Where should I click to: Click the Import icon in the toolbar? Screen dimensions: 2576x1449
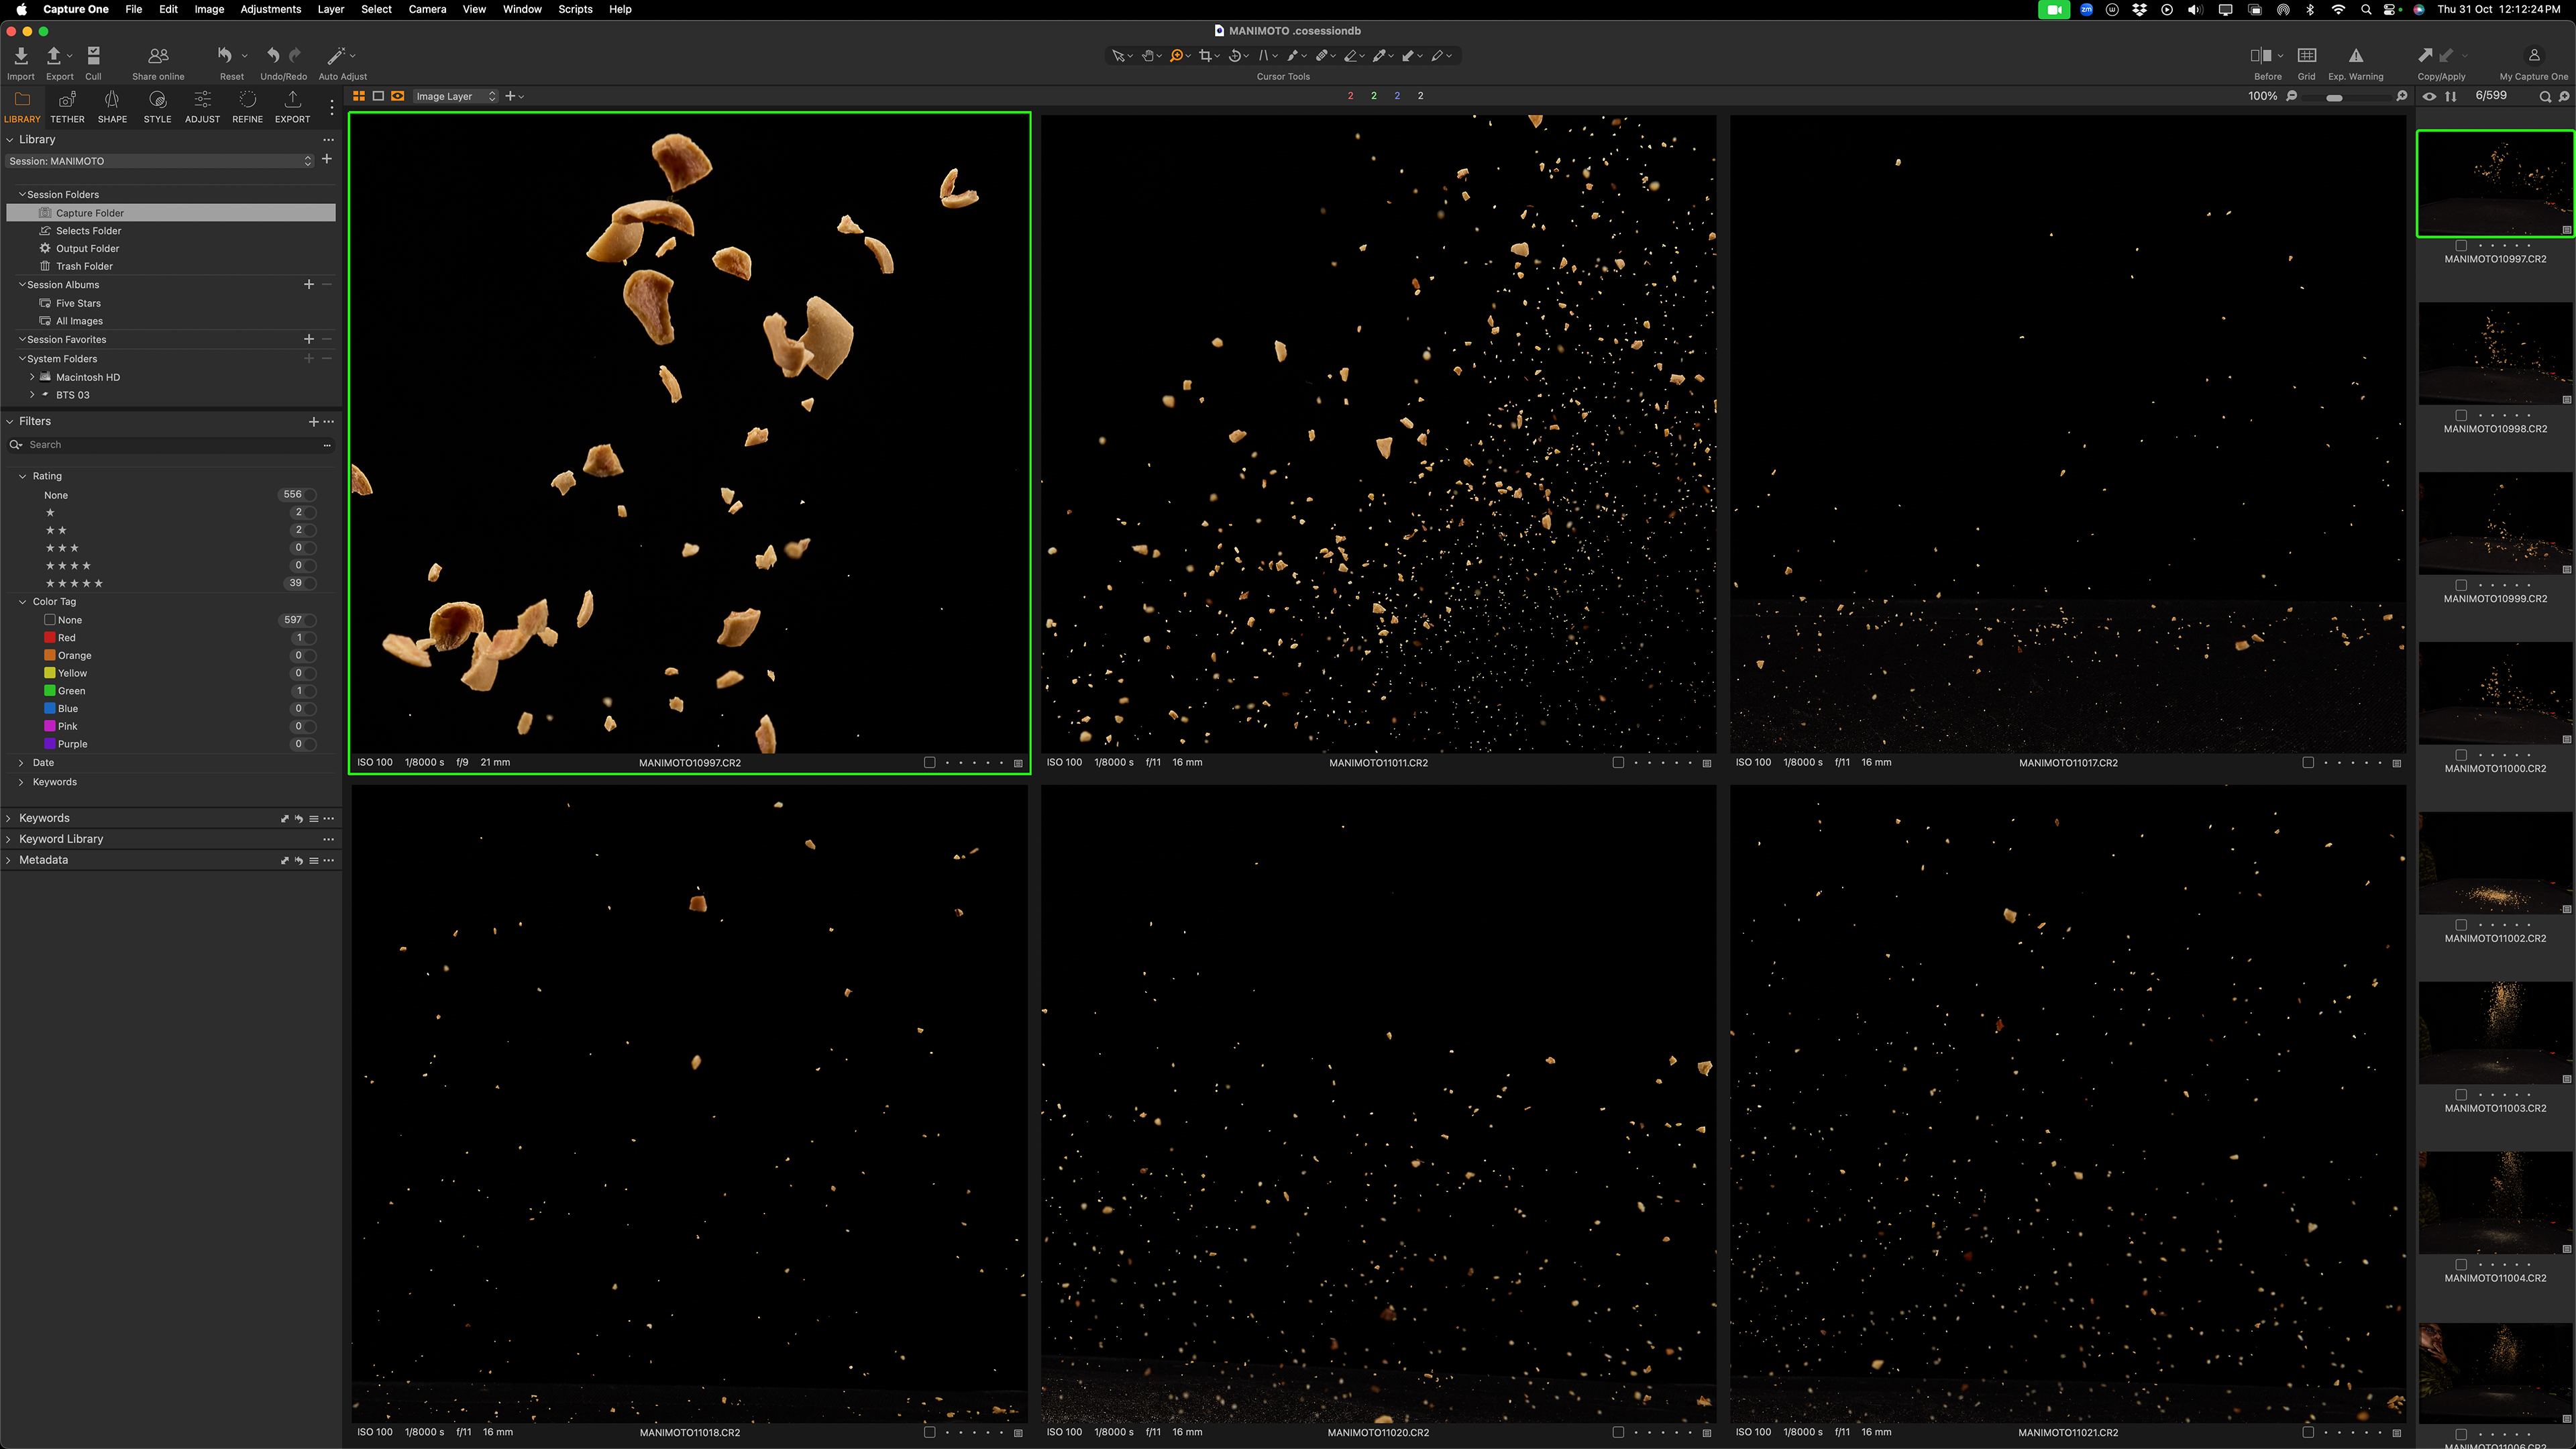[x=20, y=55]
